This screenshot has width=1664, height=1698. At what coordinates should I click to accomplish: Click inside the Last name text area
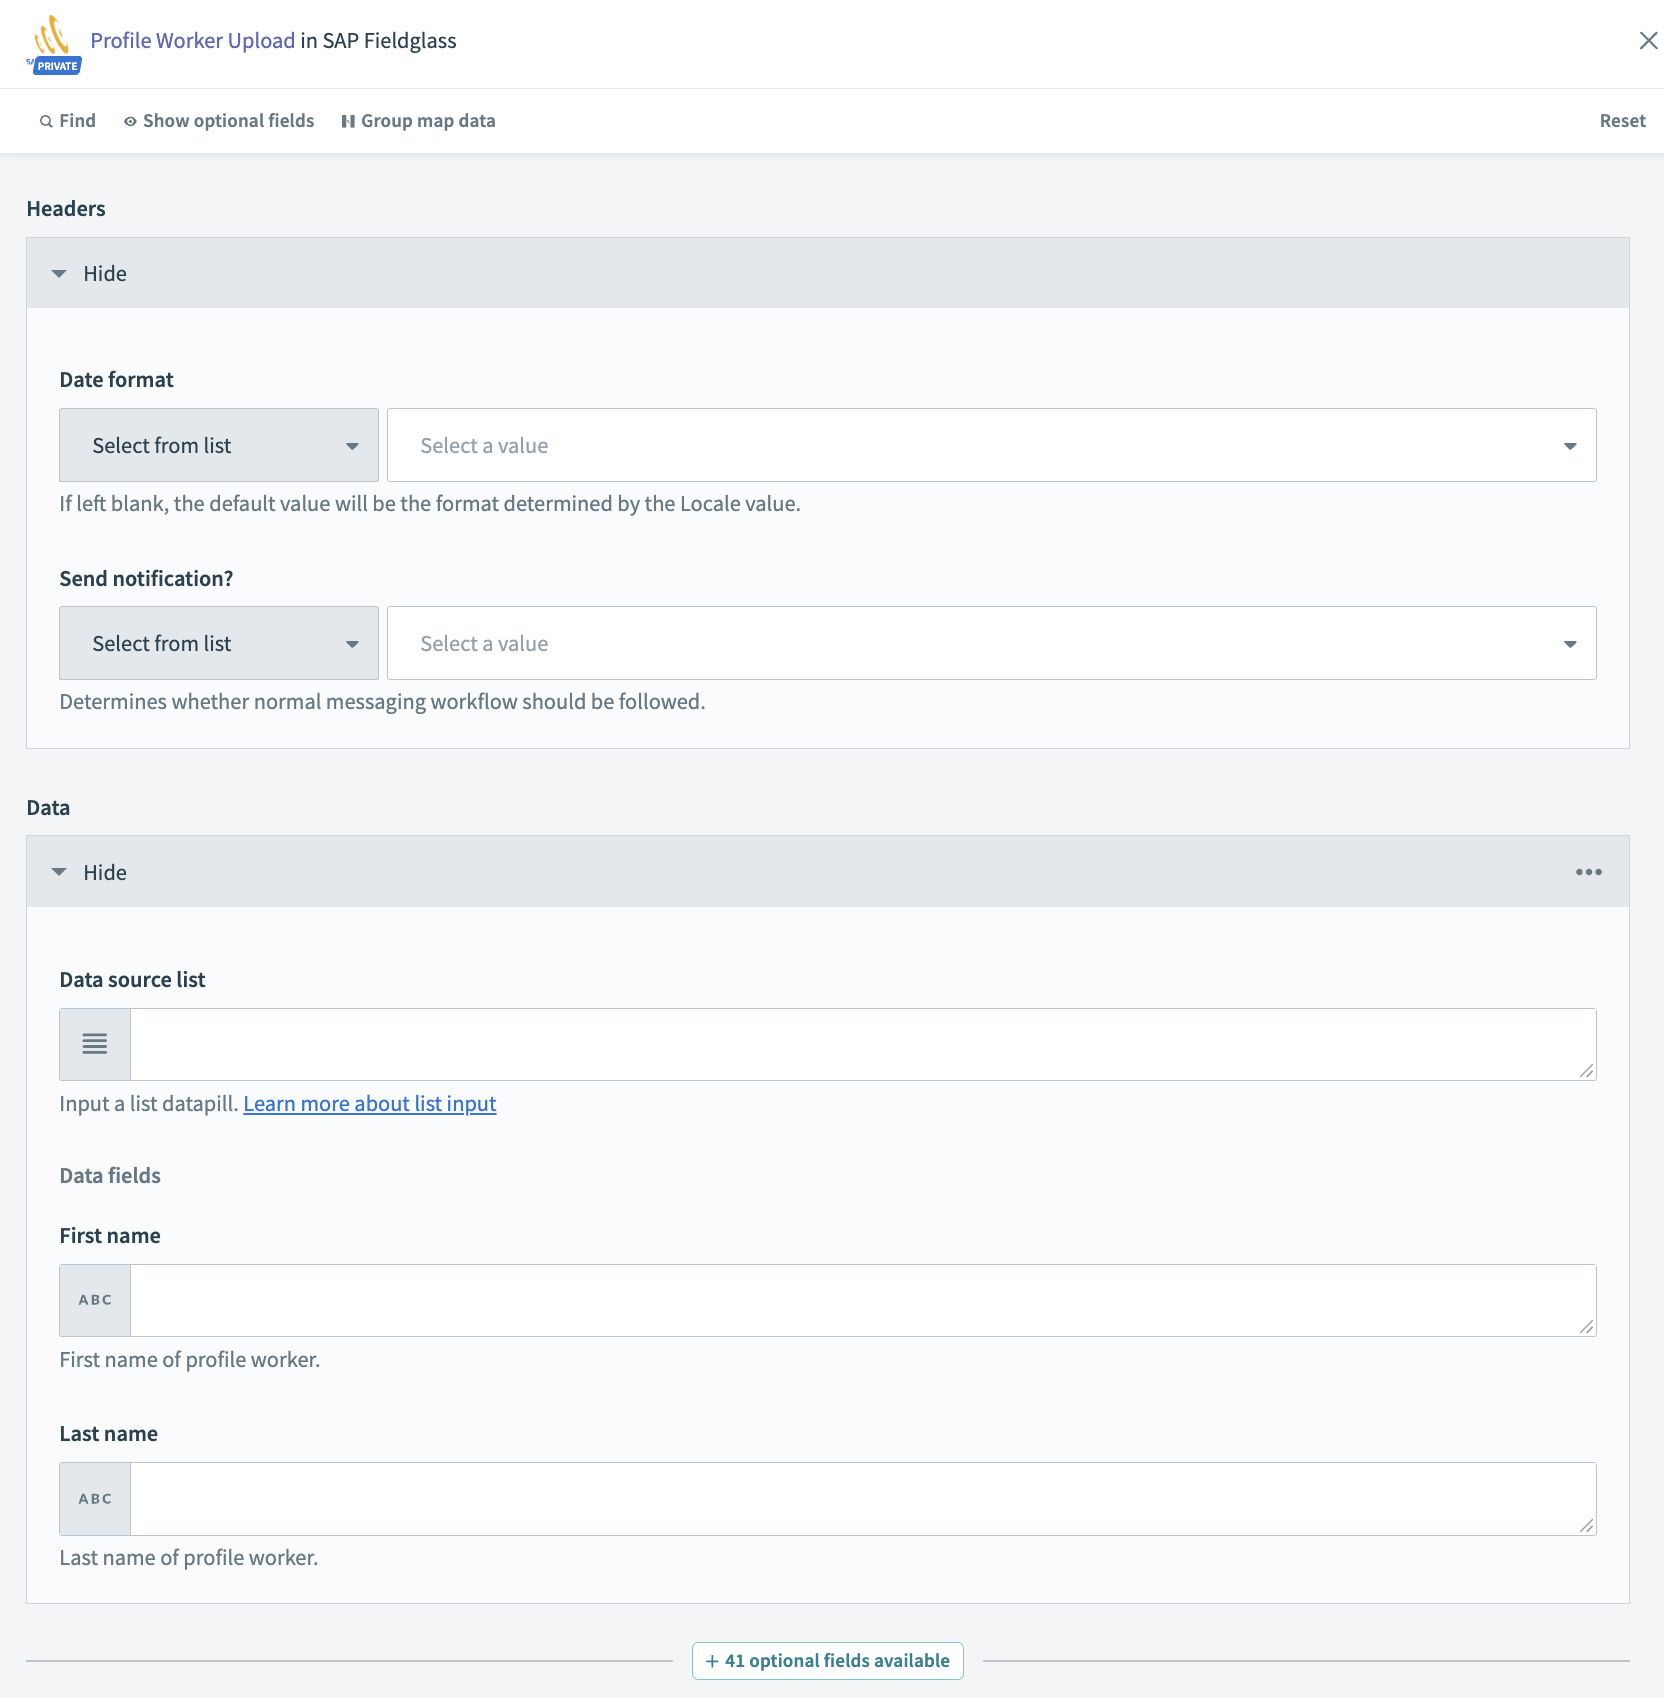tap(860, 1498)
